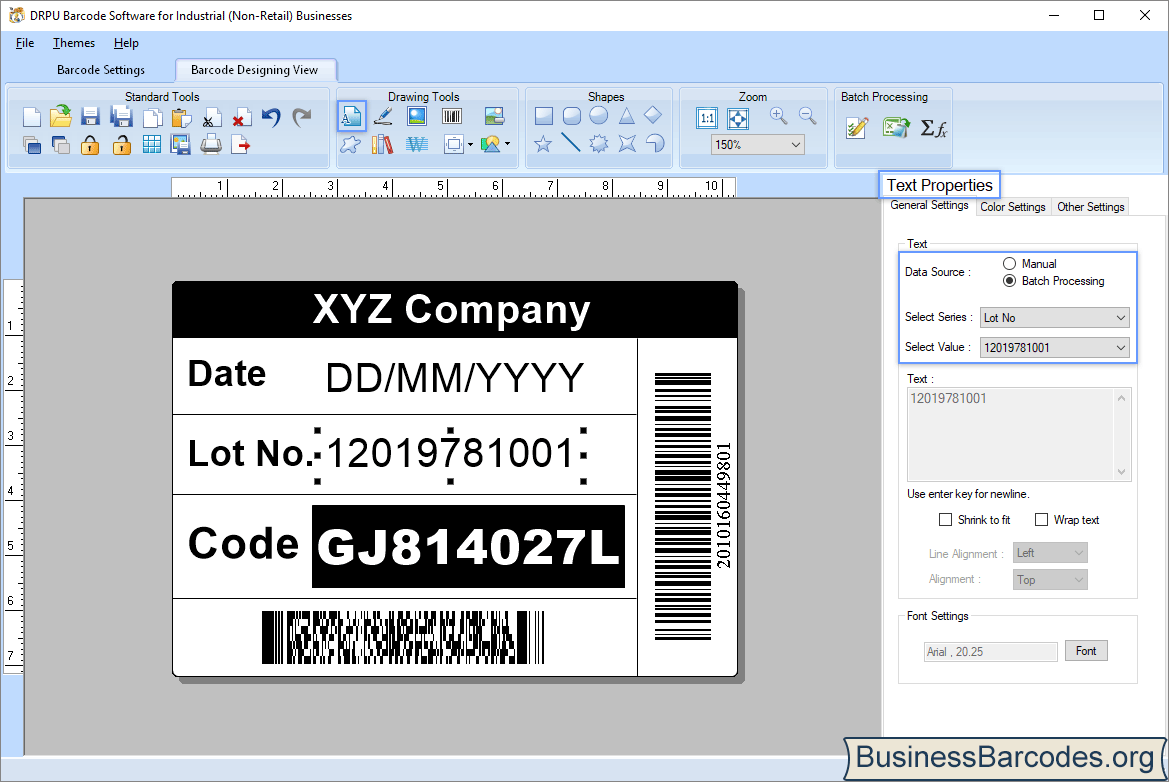
Task: Open the batch processing edit list icon
Action: point(857,128)
